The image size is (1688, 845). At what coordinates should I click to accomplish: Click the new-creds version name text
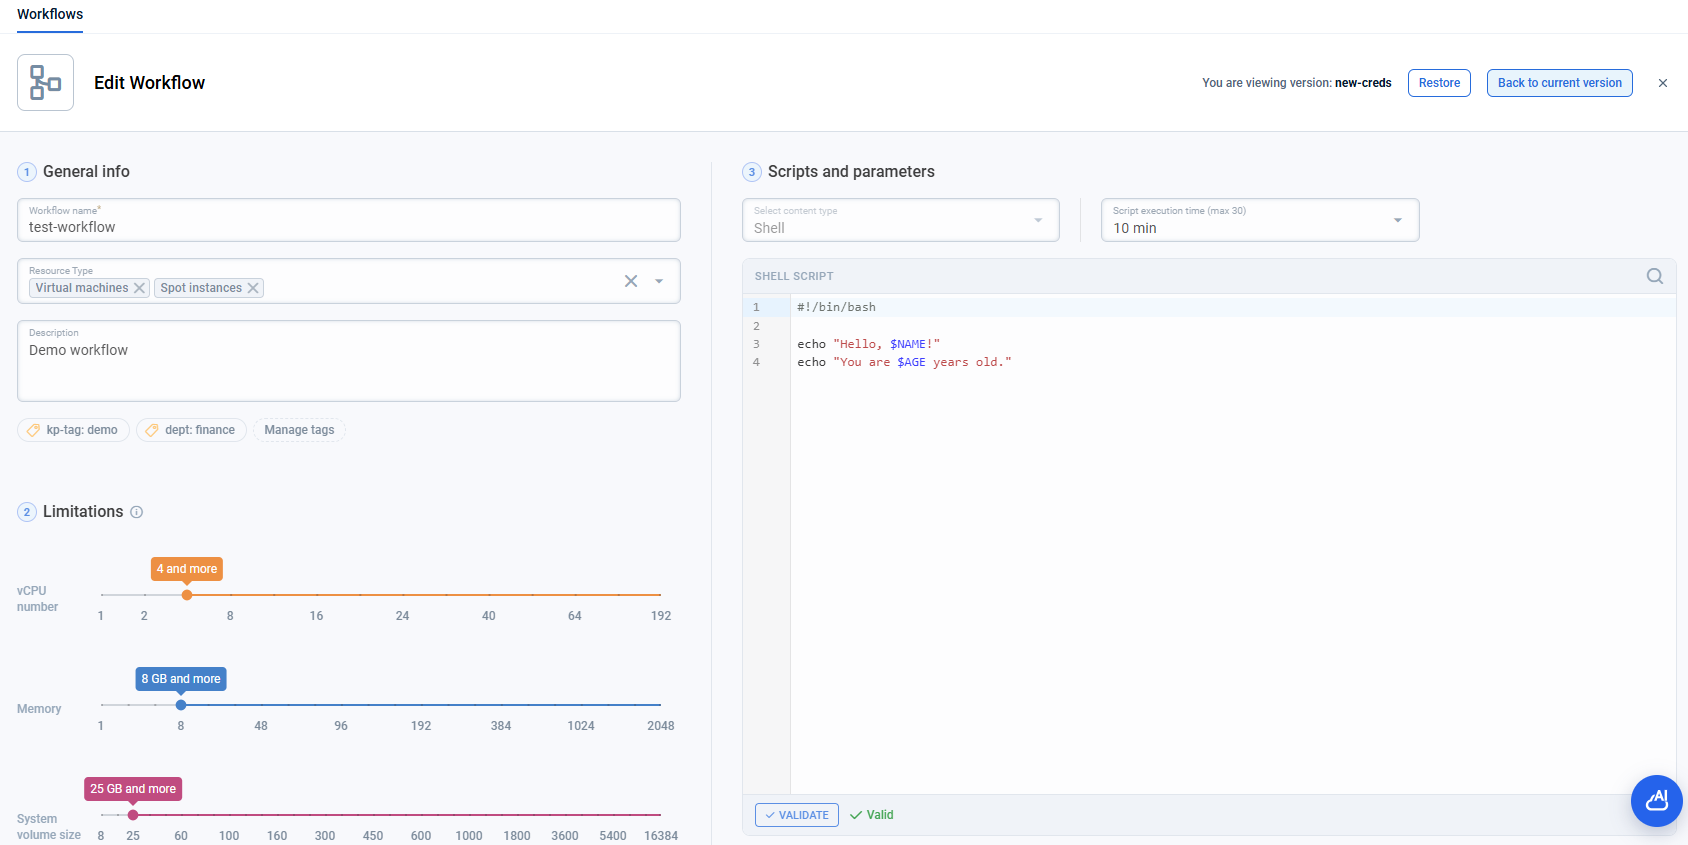point(1363,83)
